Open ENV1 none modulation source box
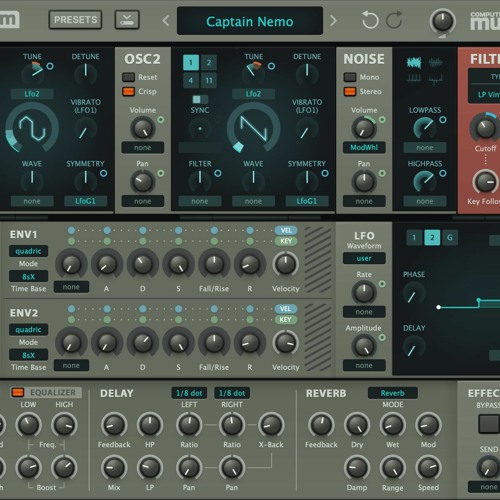 point(71,287)
